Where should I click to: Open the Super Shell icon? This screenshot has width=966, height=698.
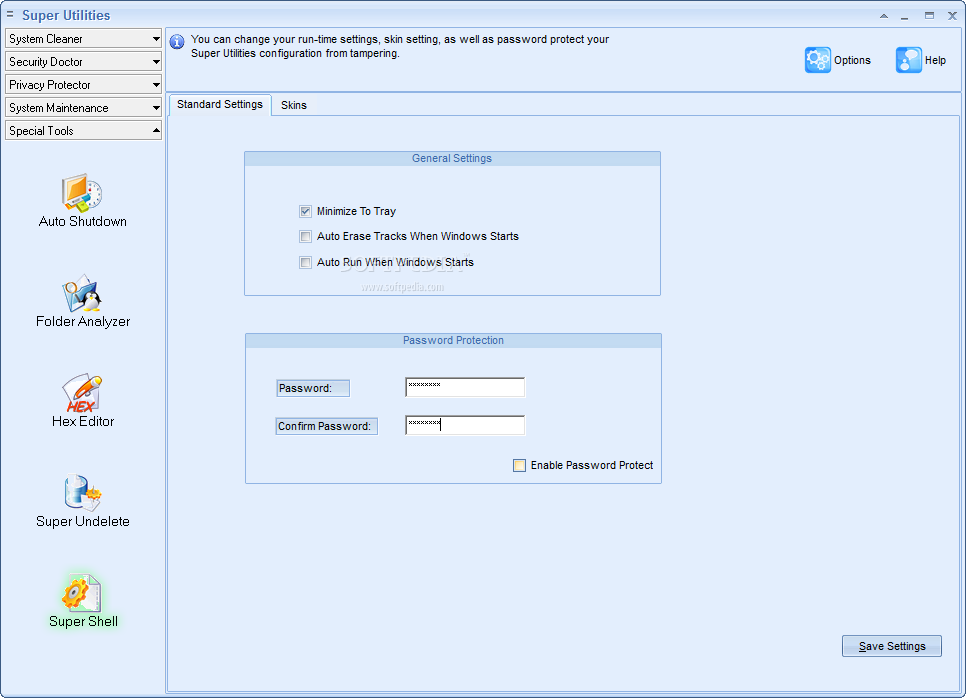[x=81, y=593]
